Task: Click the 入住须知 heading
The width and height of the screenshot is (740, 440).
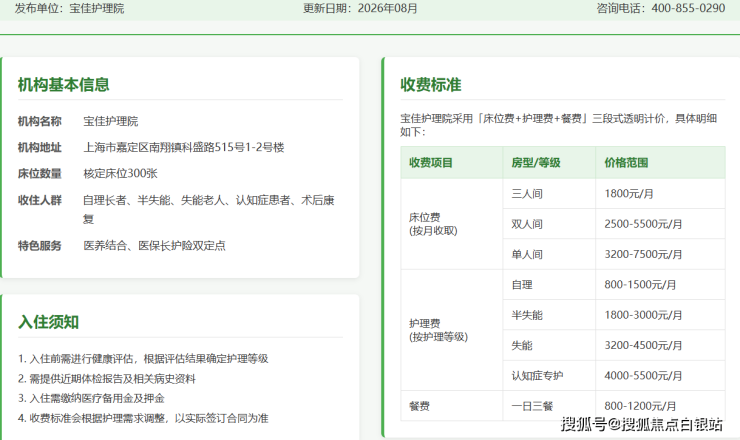Action: coord(49,322)
